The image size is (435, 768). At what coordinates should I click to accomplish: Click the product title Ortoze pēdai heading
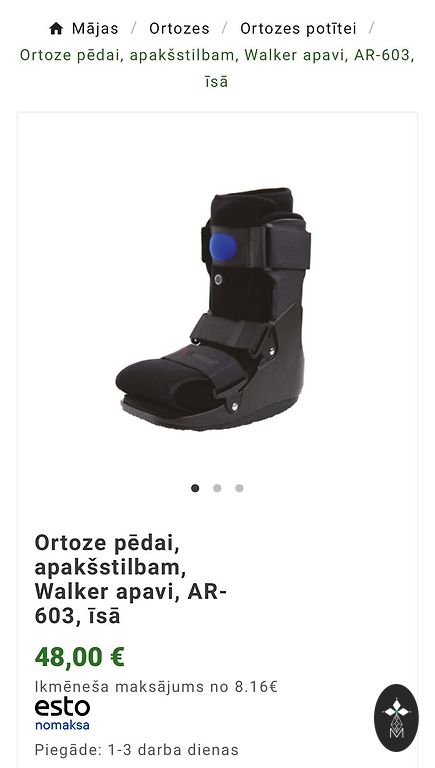click(x=131, y=579)
